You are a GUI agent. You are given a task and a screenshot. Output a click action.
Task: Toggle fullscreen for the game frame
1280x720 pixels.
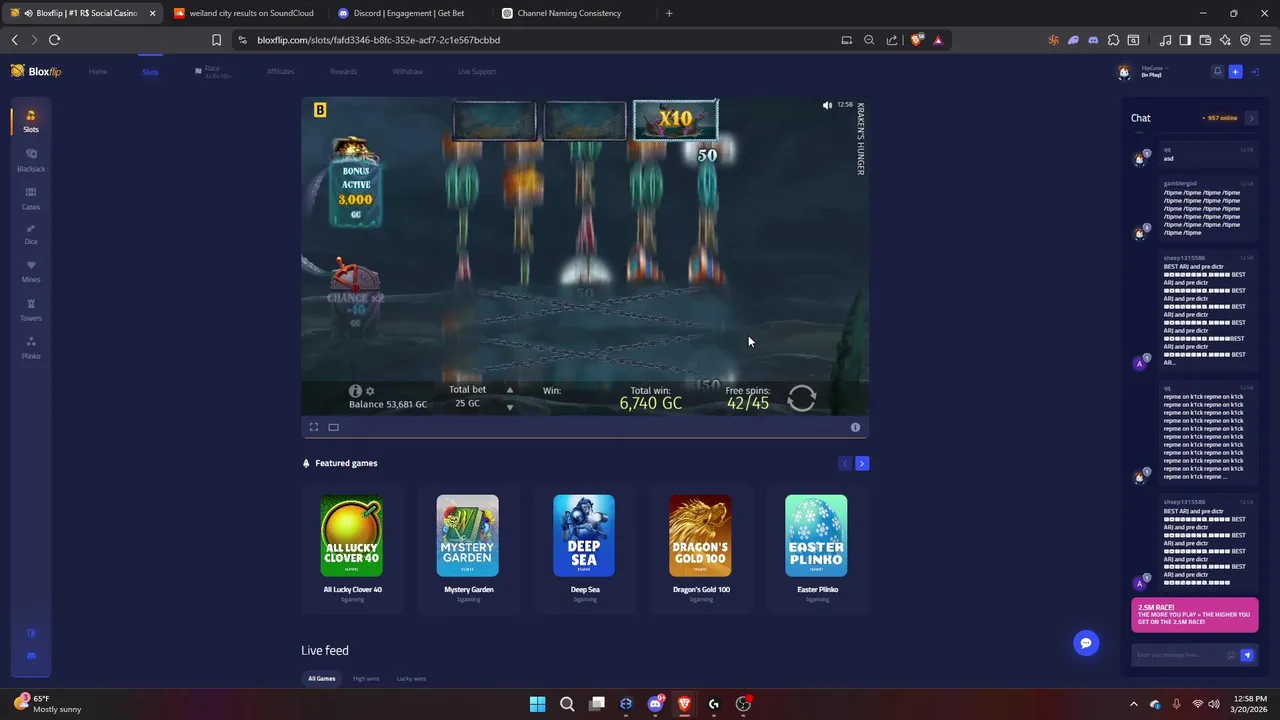pyautogui.click(x=314, y=427)
